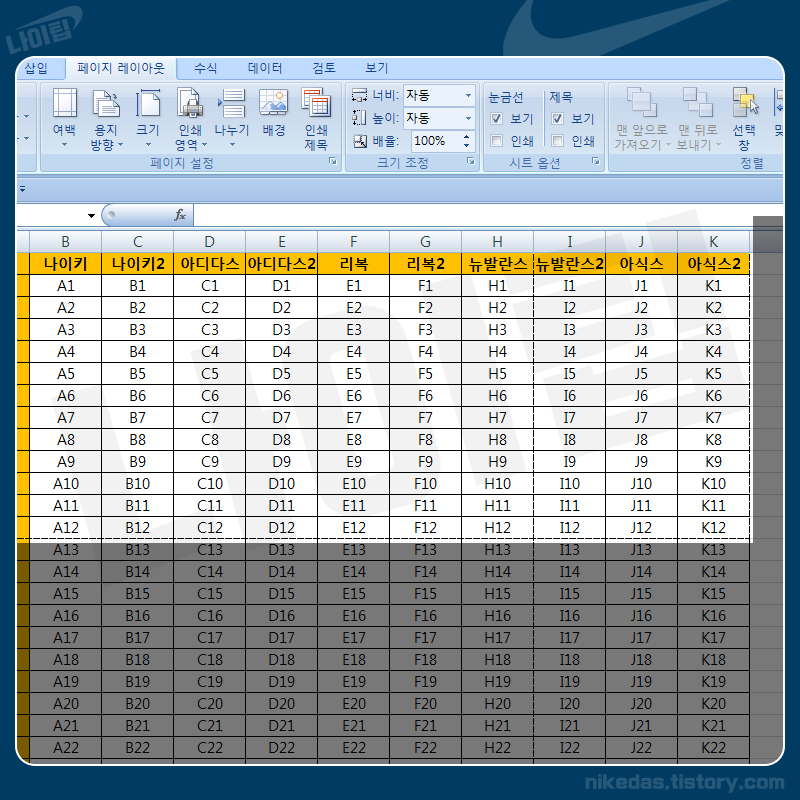The image size is (800, 800).
Task: Open the 선택 창 selection pane icon
Action: coord(745,102)
